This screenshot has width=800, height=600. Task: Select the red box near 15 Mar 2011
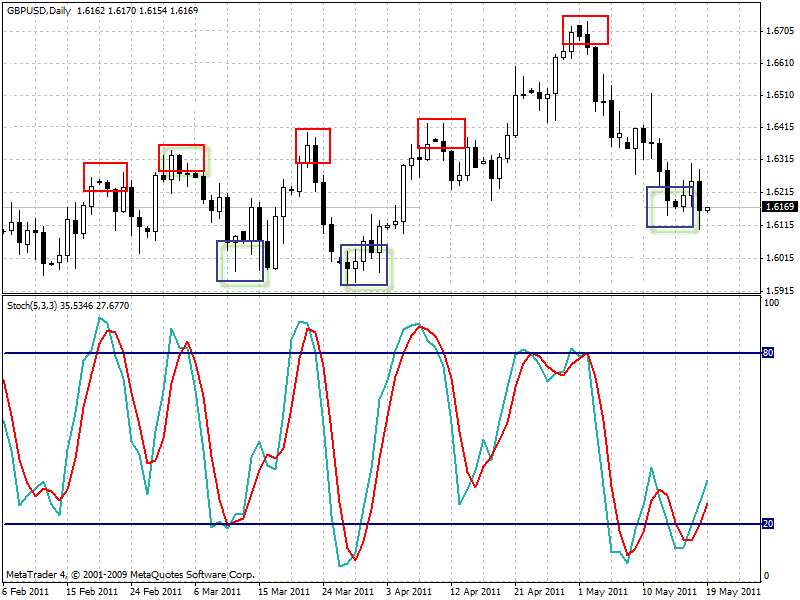click(x=313, y=146)
